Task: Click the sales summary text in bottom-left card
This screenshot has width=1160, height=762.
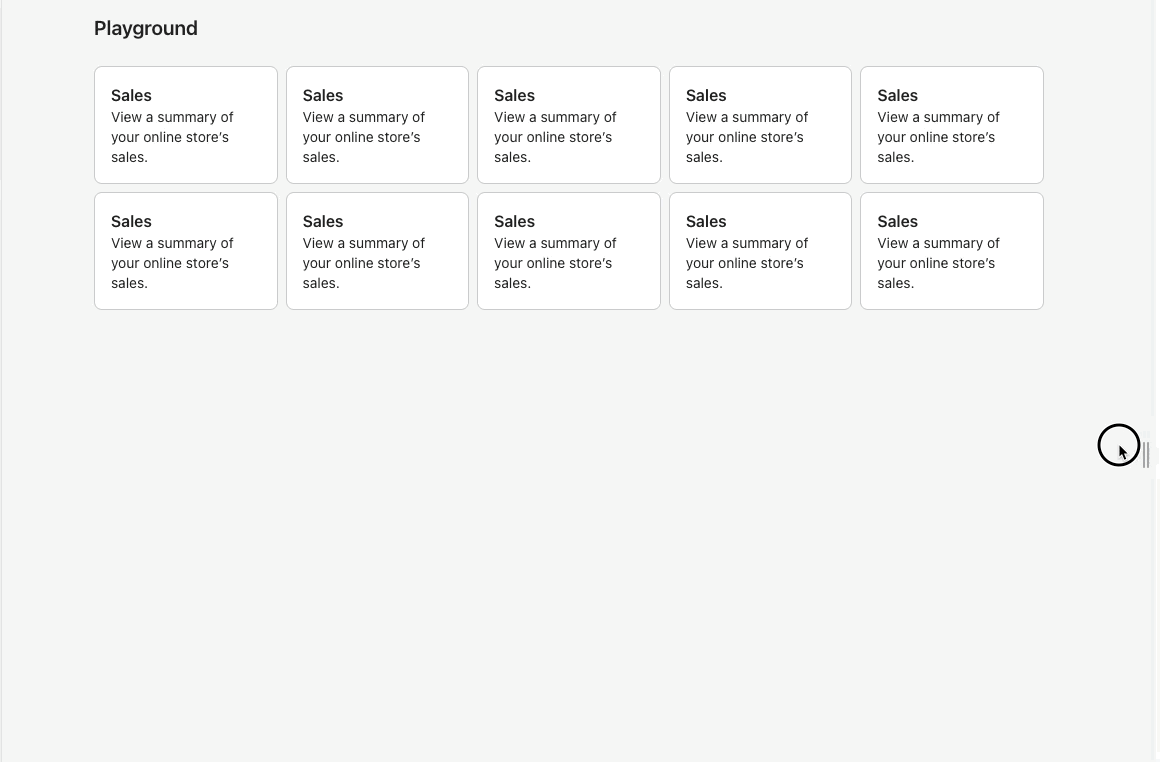Action: click(172, 263)
